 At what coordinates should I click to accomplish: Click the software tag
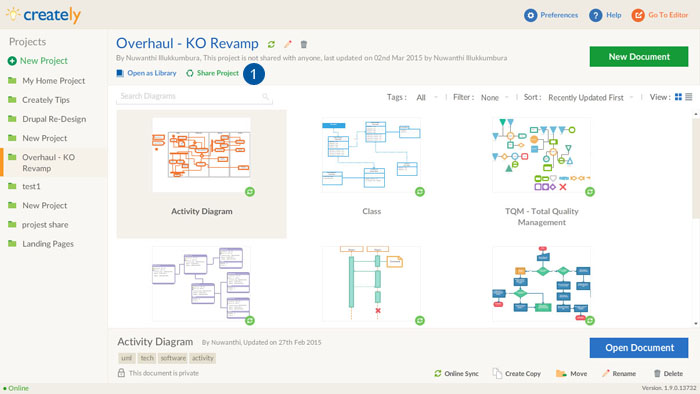coord(173,358)
